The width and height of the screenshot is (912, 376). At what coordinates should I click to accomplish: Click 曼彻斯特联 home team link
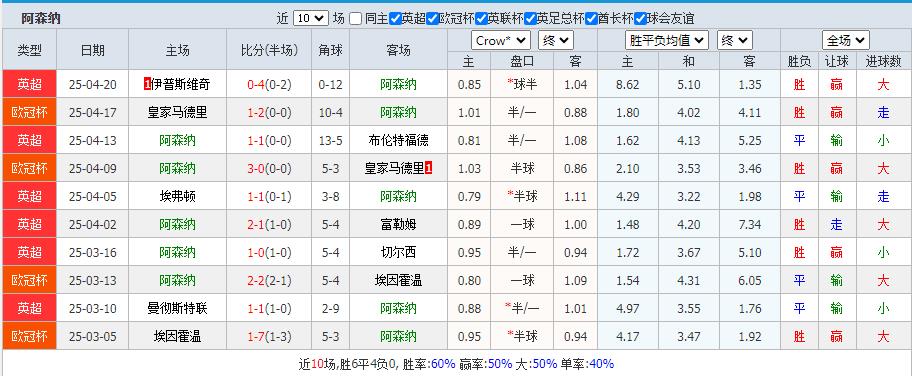[x=177, y=308]
